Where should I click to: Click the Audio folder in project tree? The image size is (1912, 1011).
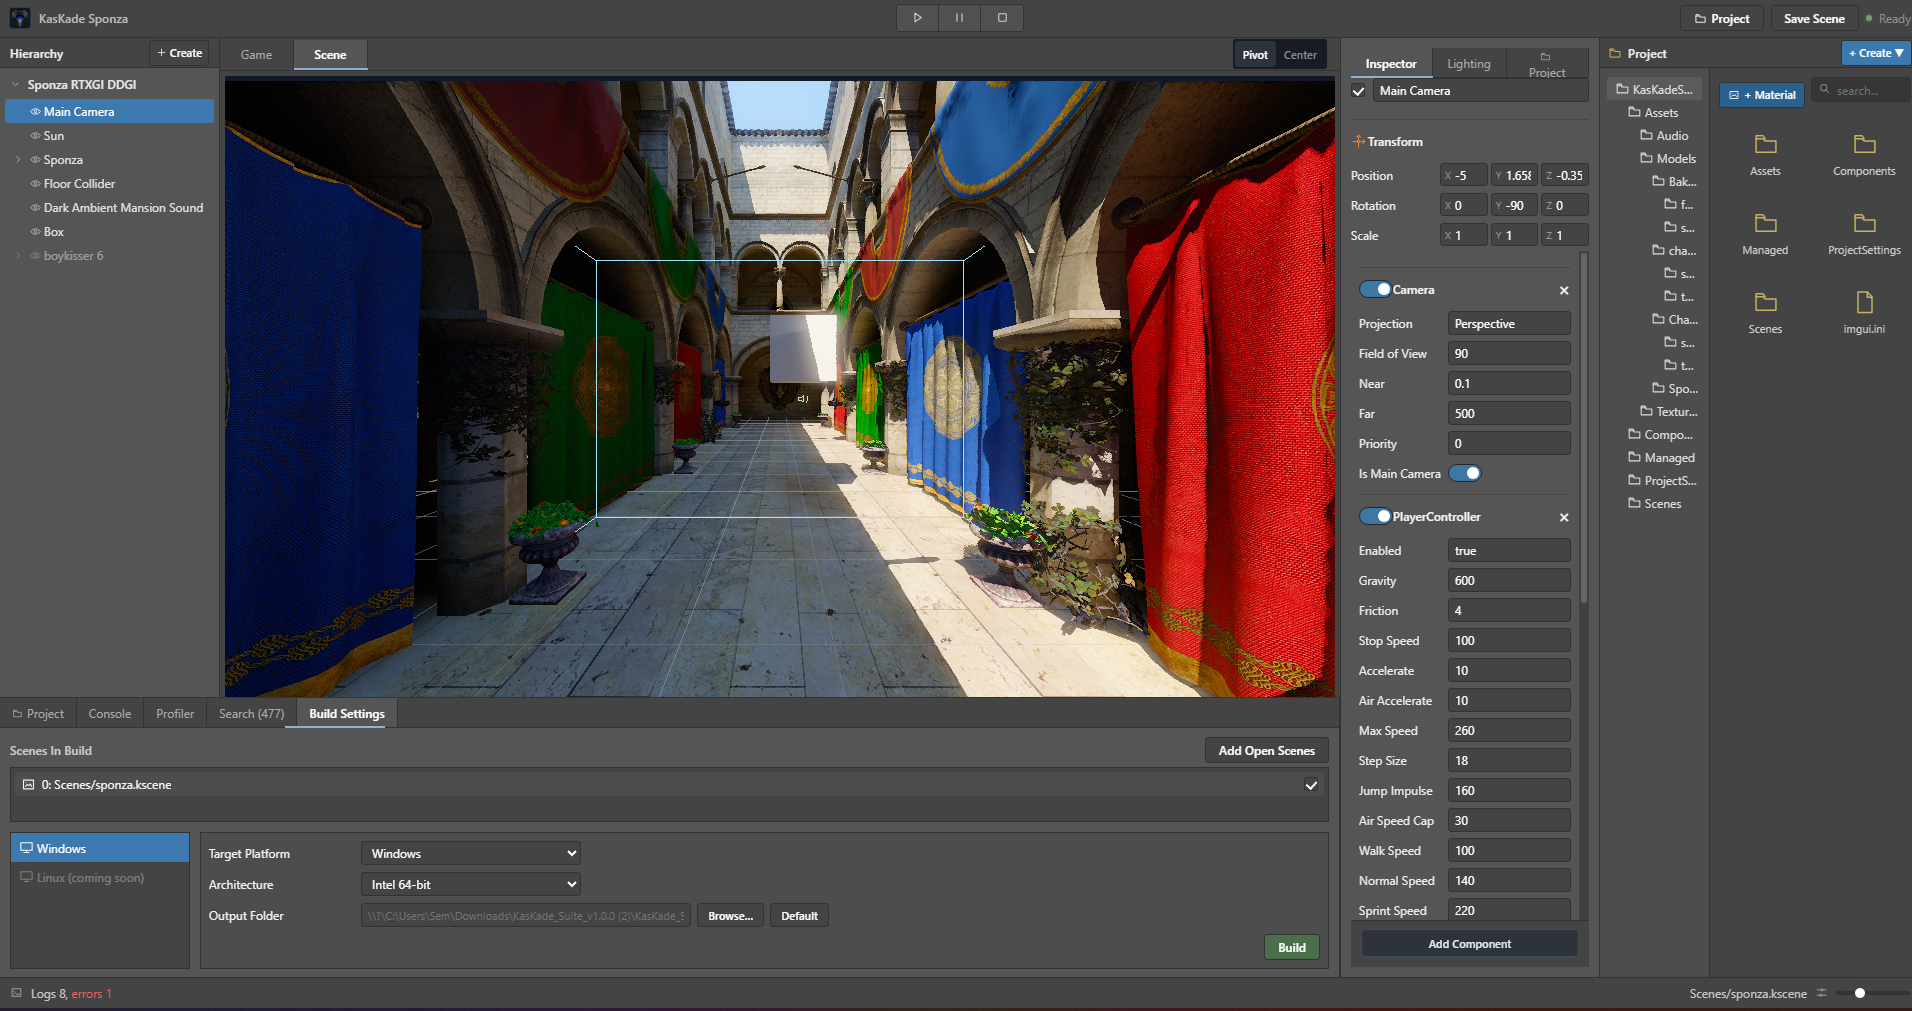pyautogui.click(x=1664, y=135)
